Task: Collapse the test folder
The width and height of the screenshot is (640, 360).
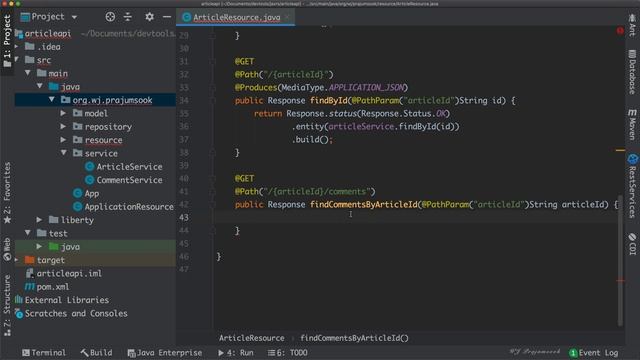Action: point(28,233)
